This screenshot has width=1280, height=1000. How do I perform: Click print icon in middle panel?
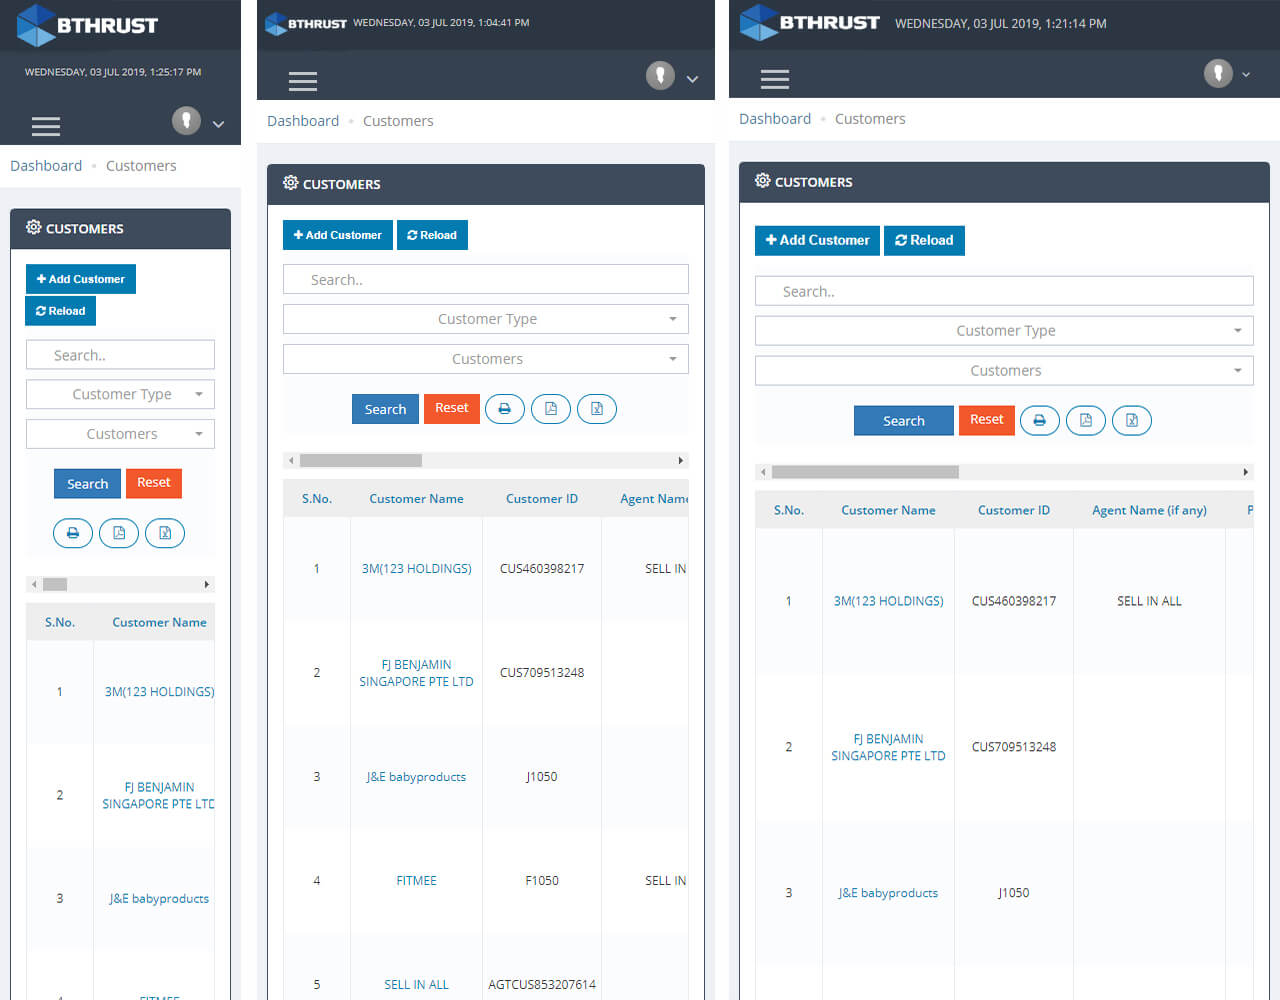click(505, 409)
